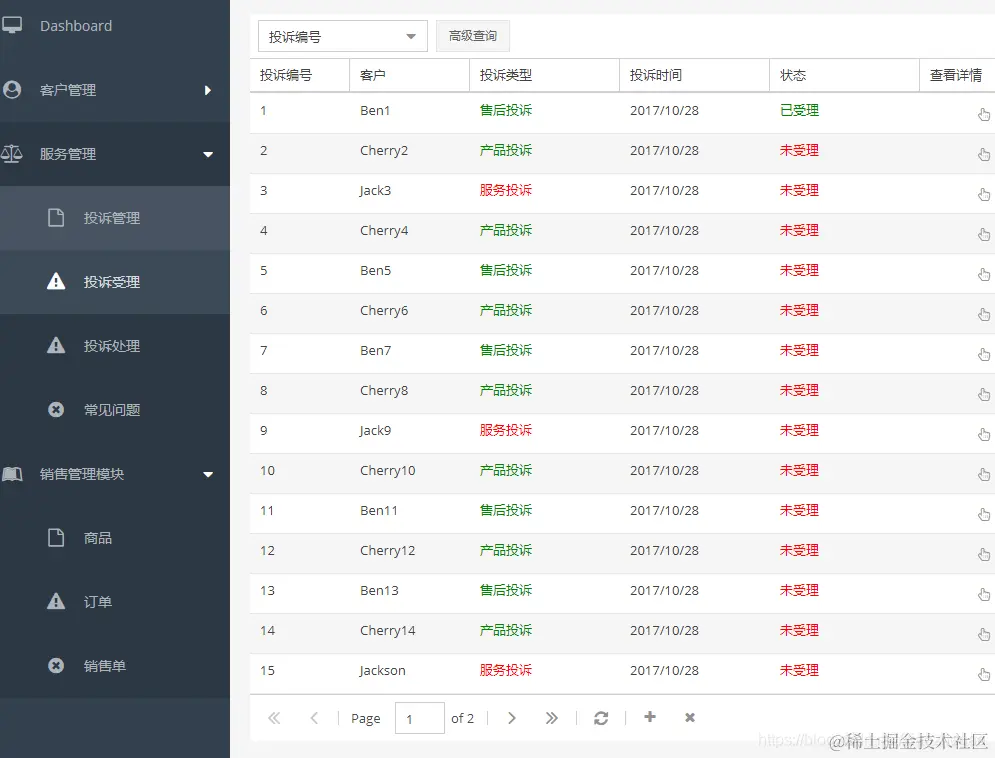The width and height of the screenshot is (995, 758).
Task: View details hand icon for Ben7
Action: 984,354
